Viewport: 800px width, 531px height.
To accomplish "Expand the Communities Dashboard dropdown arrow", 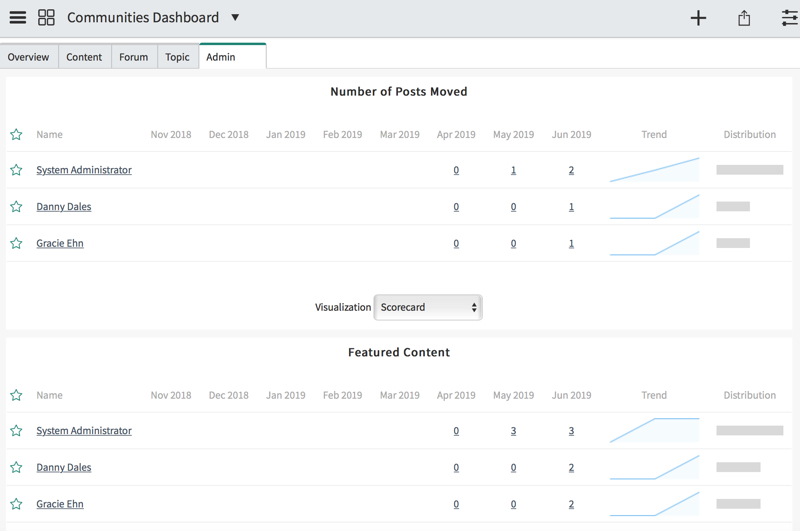I will [x=235, y=17].
